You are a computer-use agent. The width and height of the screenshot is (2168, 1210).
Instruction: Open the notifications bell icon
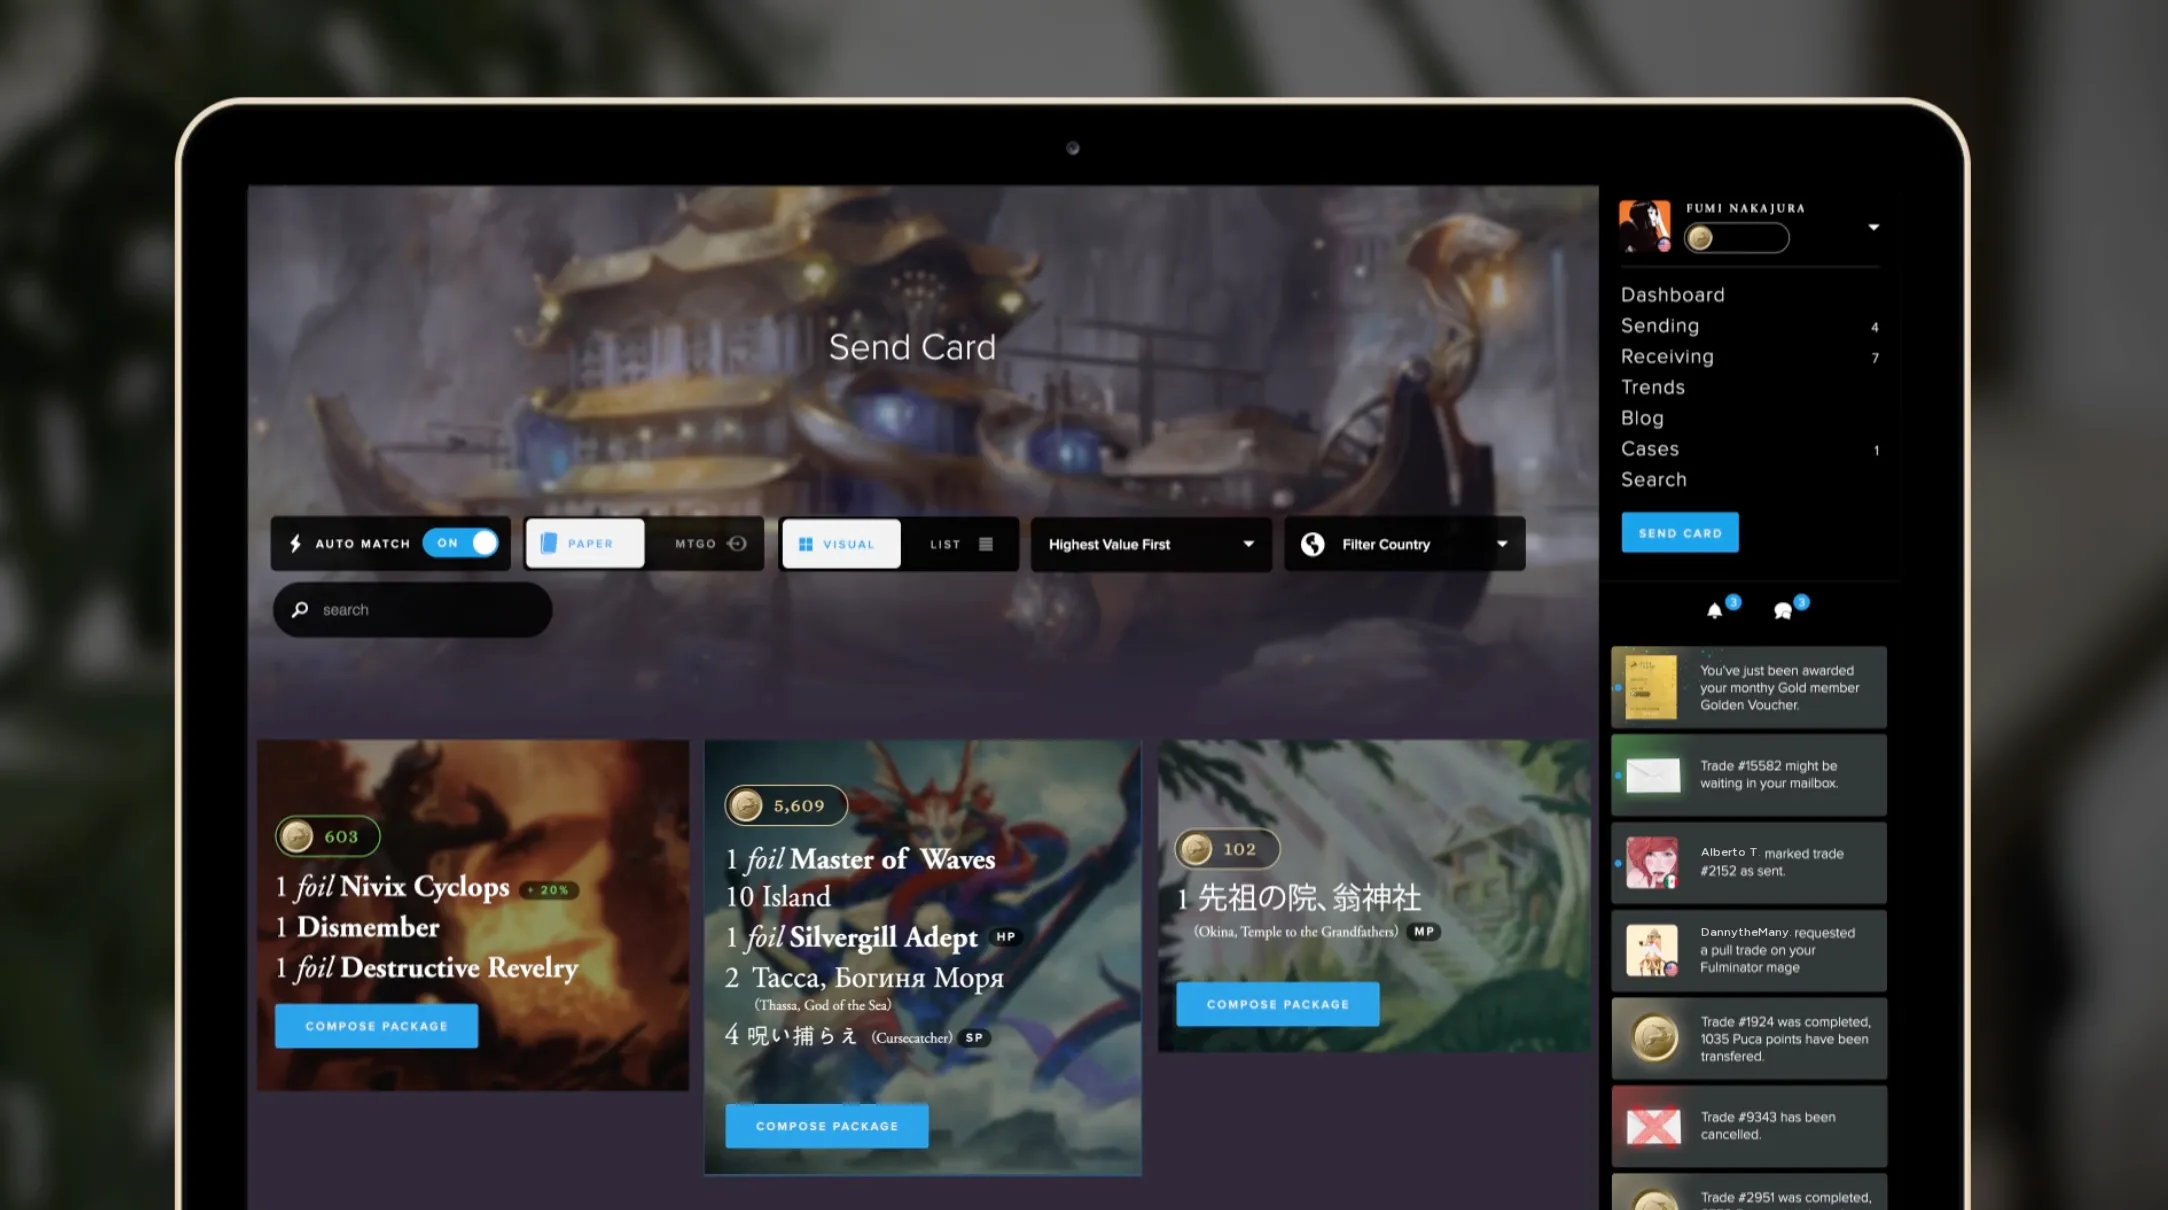(1715, 610)
